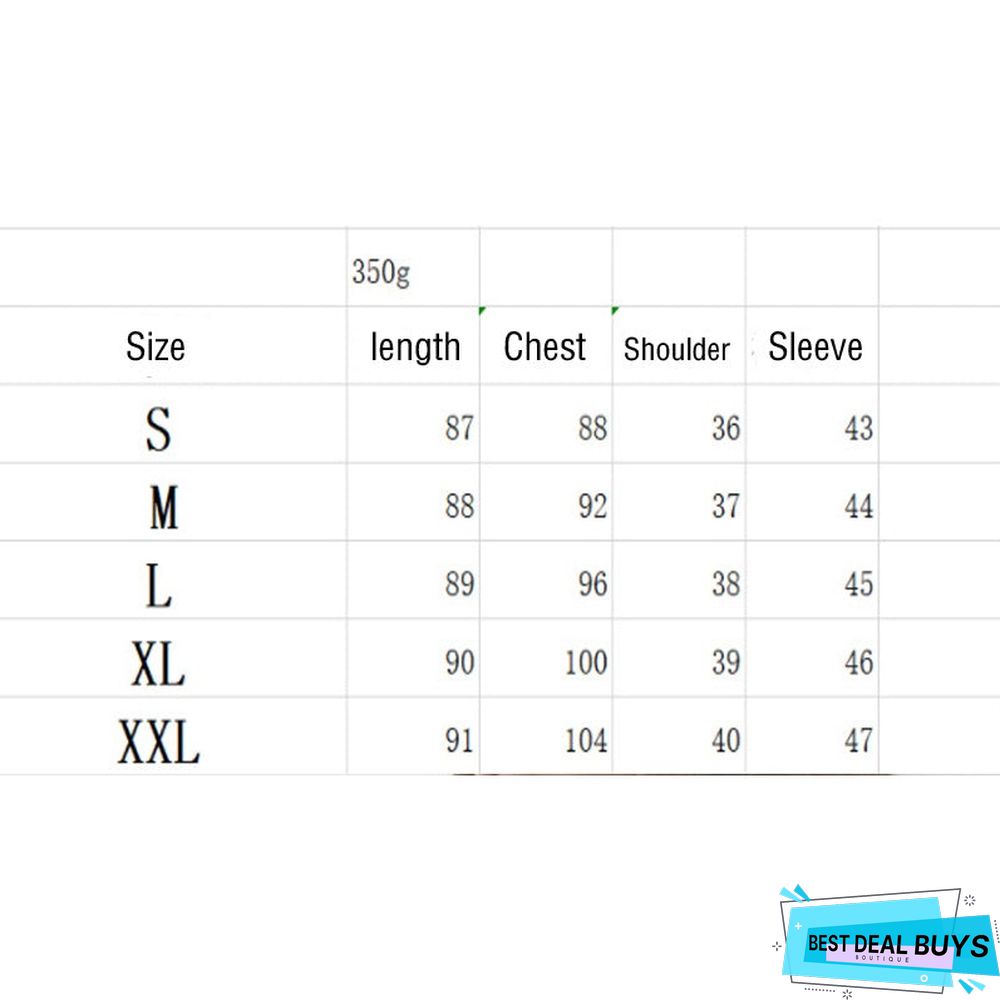Select the chest value 92 for M
Viewport: 1000px width, 1000px height.
click(x=592, y=506)
